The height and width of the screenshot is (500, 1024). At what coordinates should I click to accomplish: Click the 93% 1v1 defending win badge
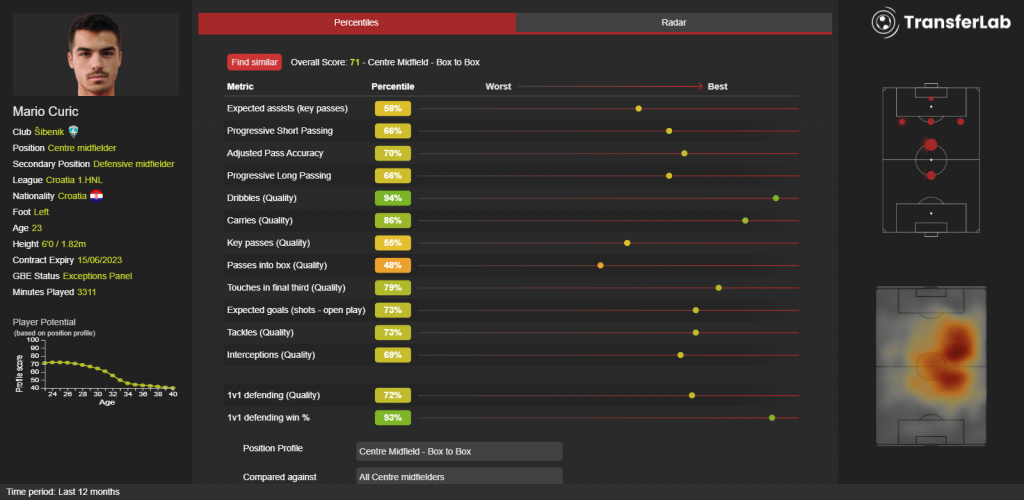[392, 417]
